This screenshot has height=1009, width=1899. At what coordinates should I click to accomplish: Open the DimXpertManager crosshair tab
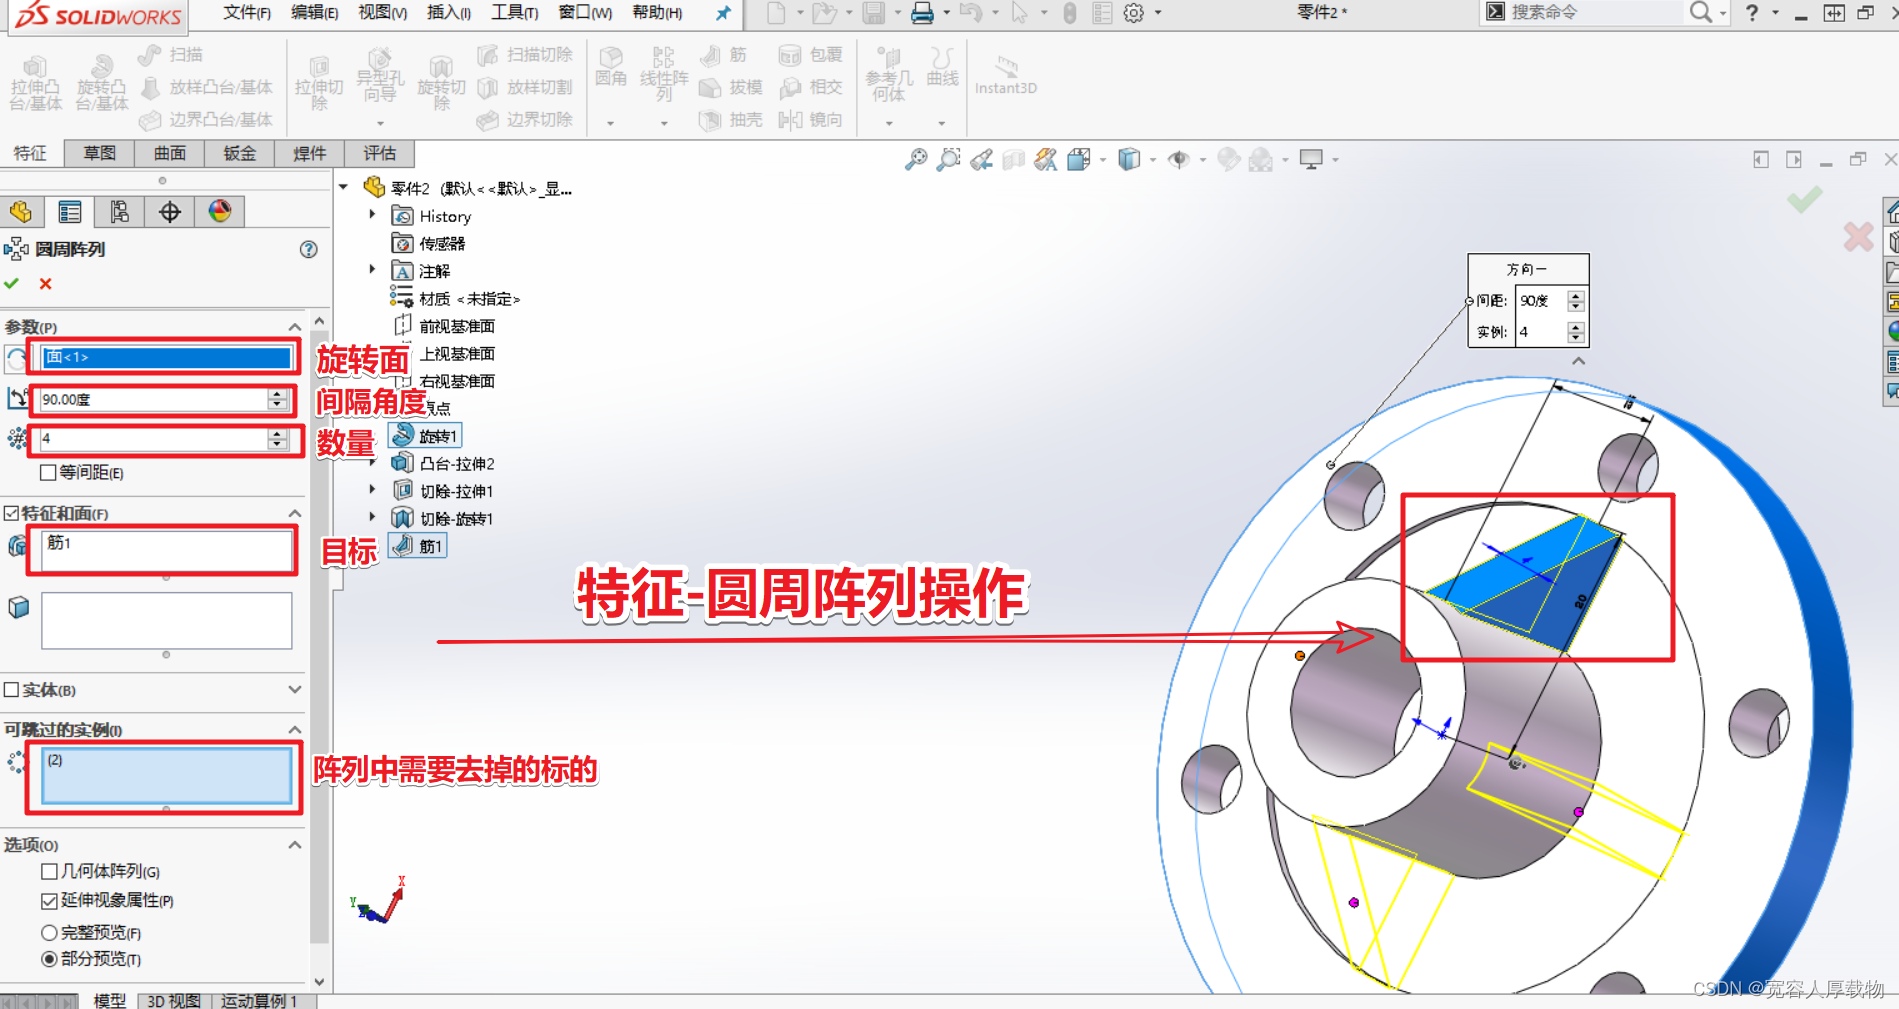pyautogui.click(x=170, y=212)
